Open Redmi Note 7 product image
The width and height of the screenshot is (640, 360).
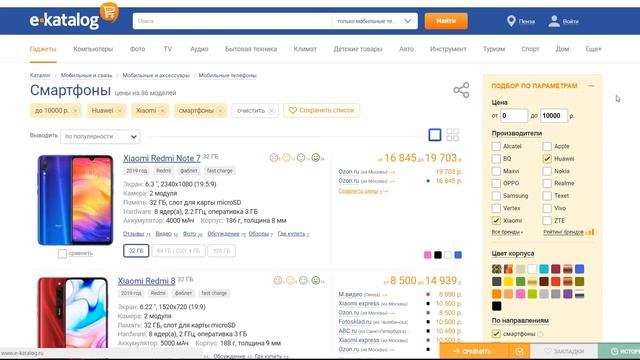click(76, 200)
